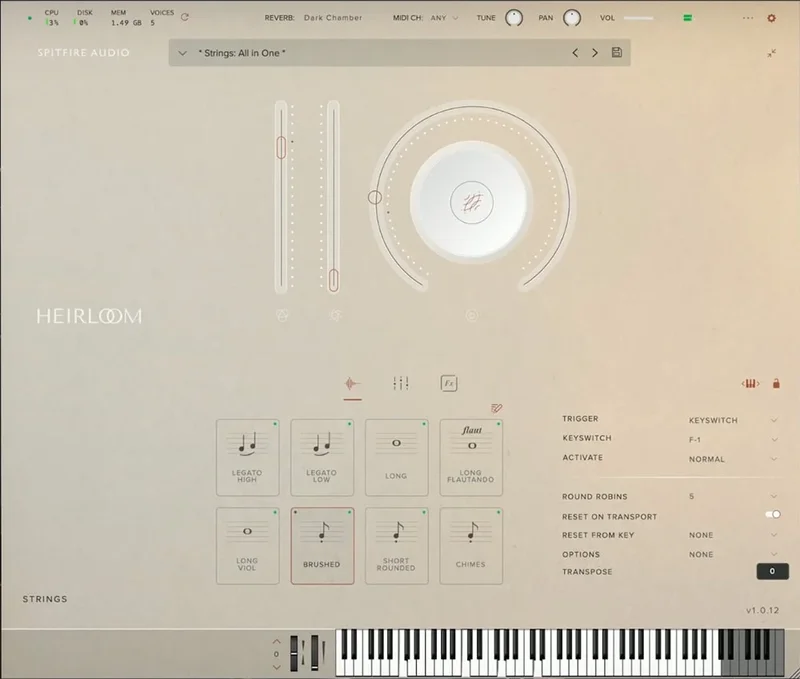Screen dimensions: 800x679
Task: Save the current preset with disk icon
Action: click(x=617, y=52)
